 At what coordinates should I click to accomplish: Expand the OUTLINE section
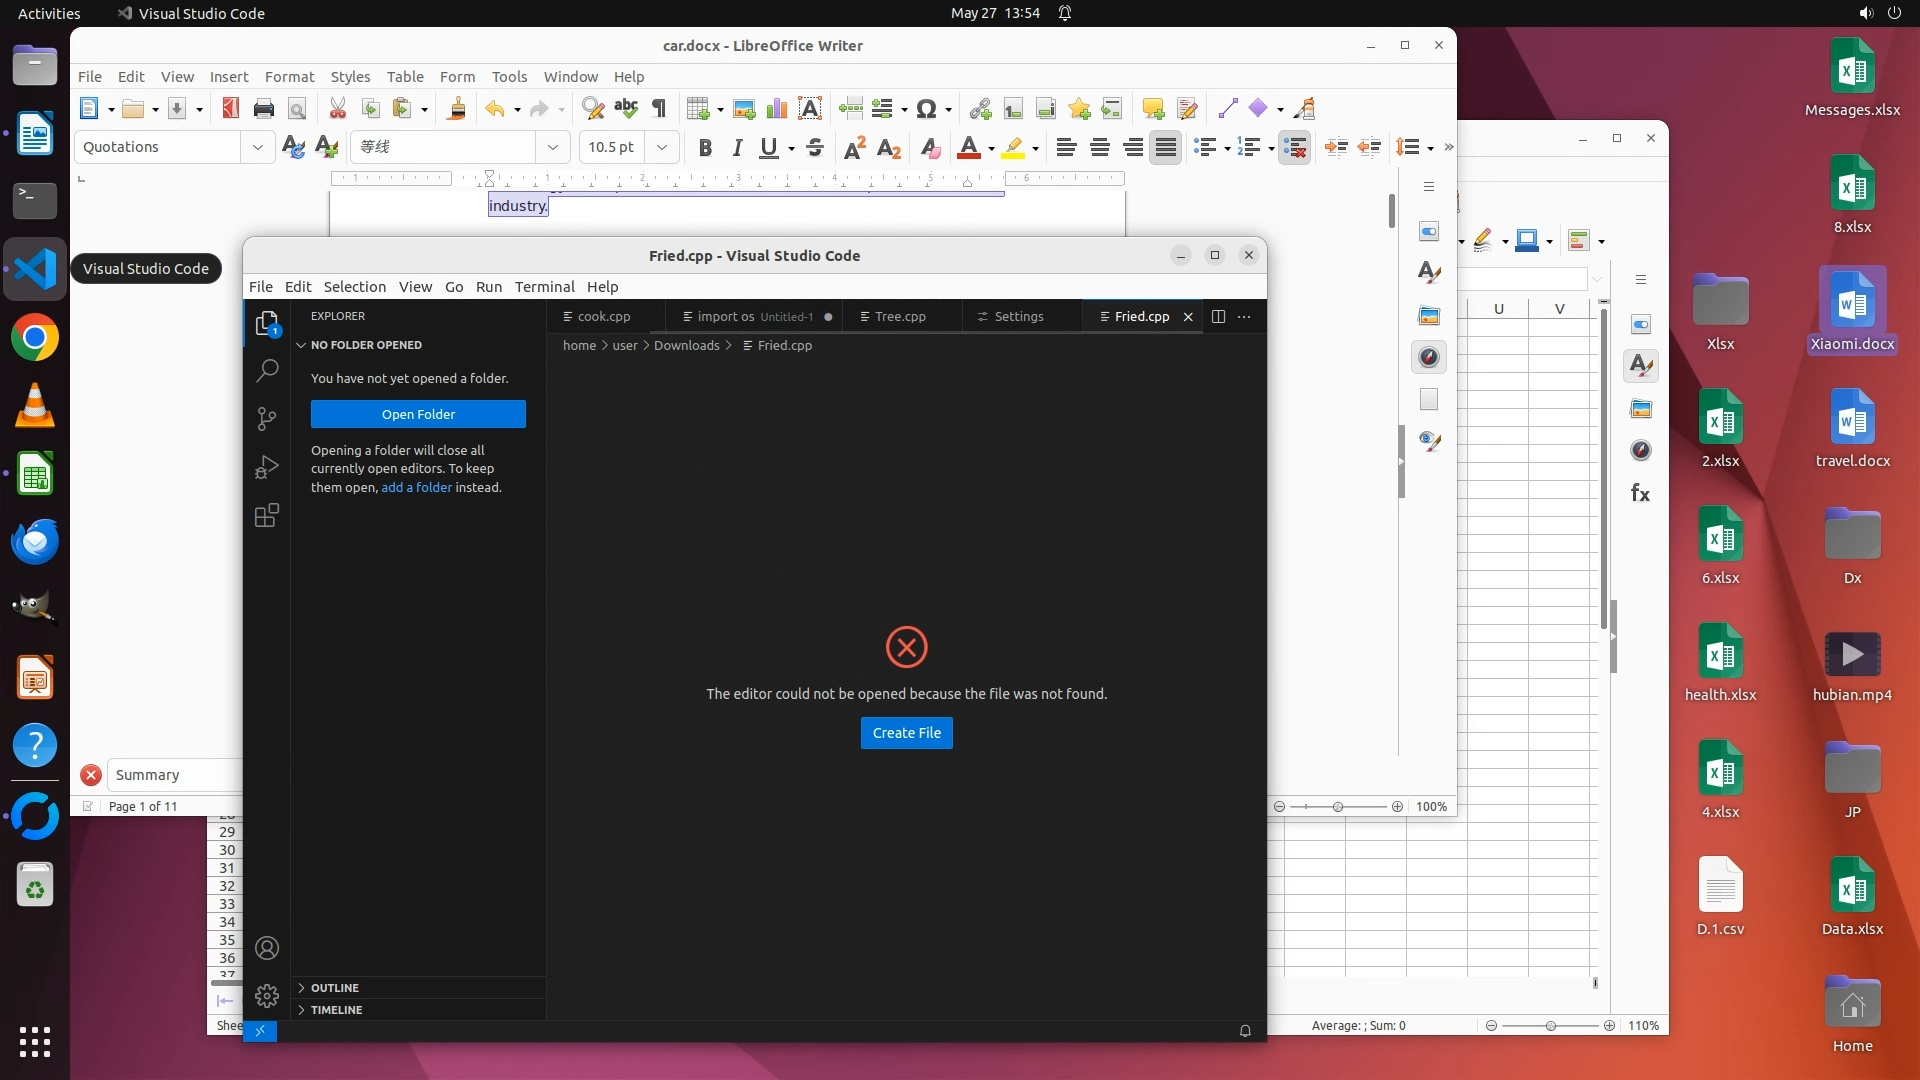tap(334, 987)
